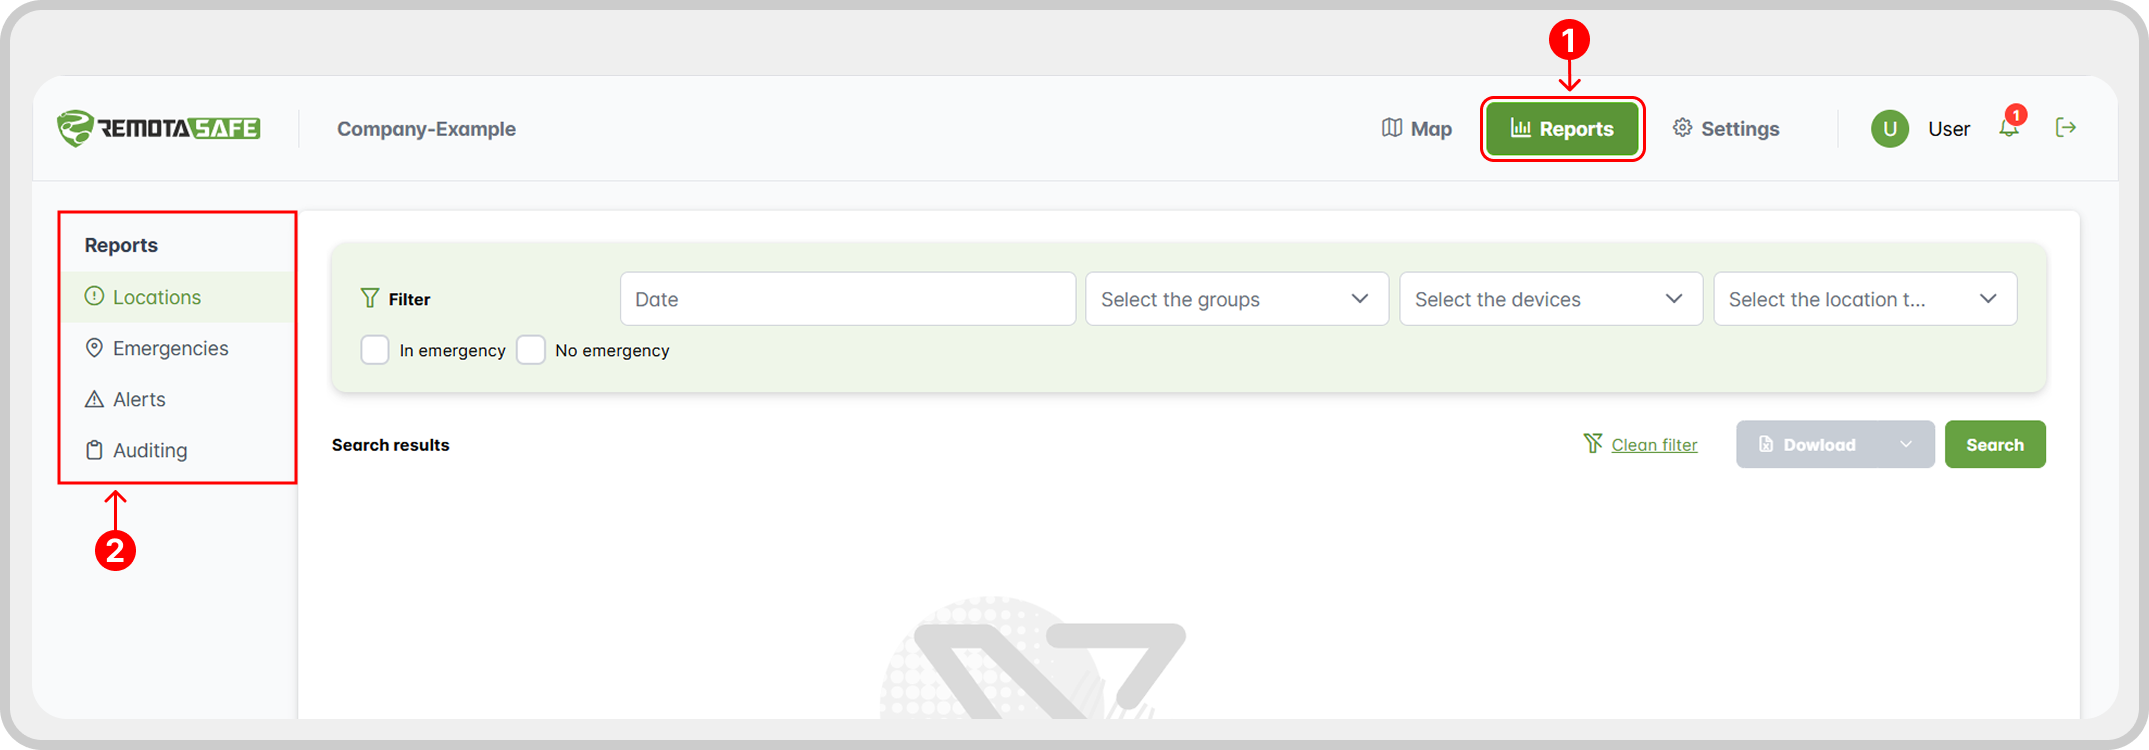Screen dimensions: 2149x750
Task: Click the RemotaSafe logo
Action: point(159,128)
